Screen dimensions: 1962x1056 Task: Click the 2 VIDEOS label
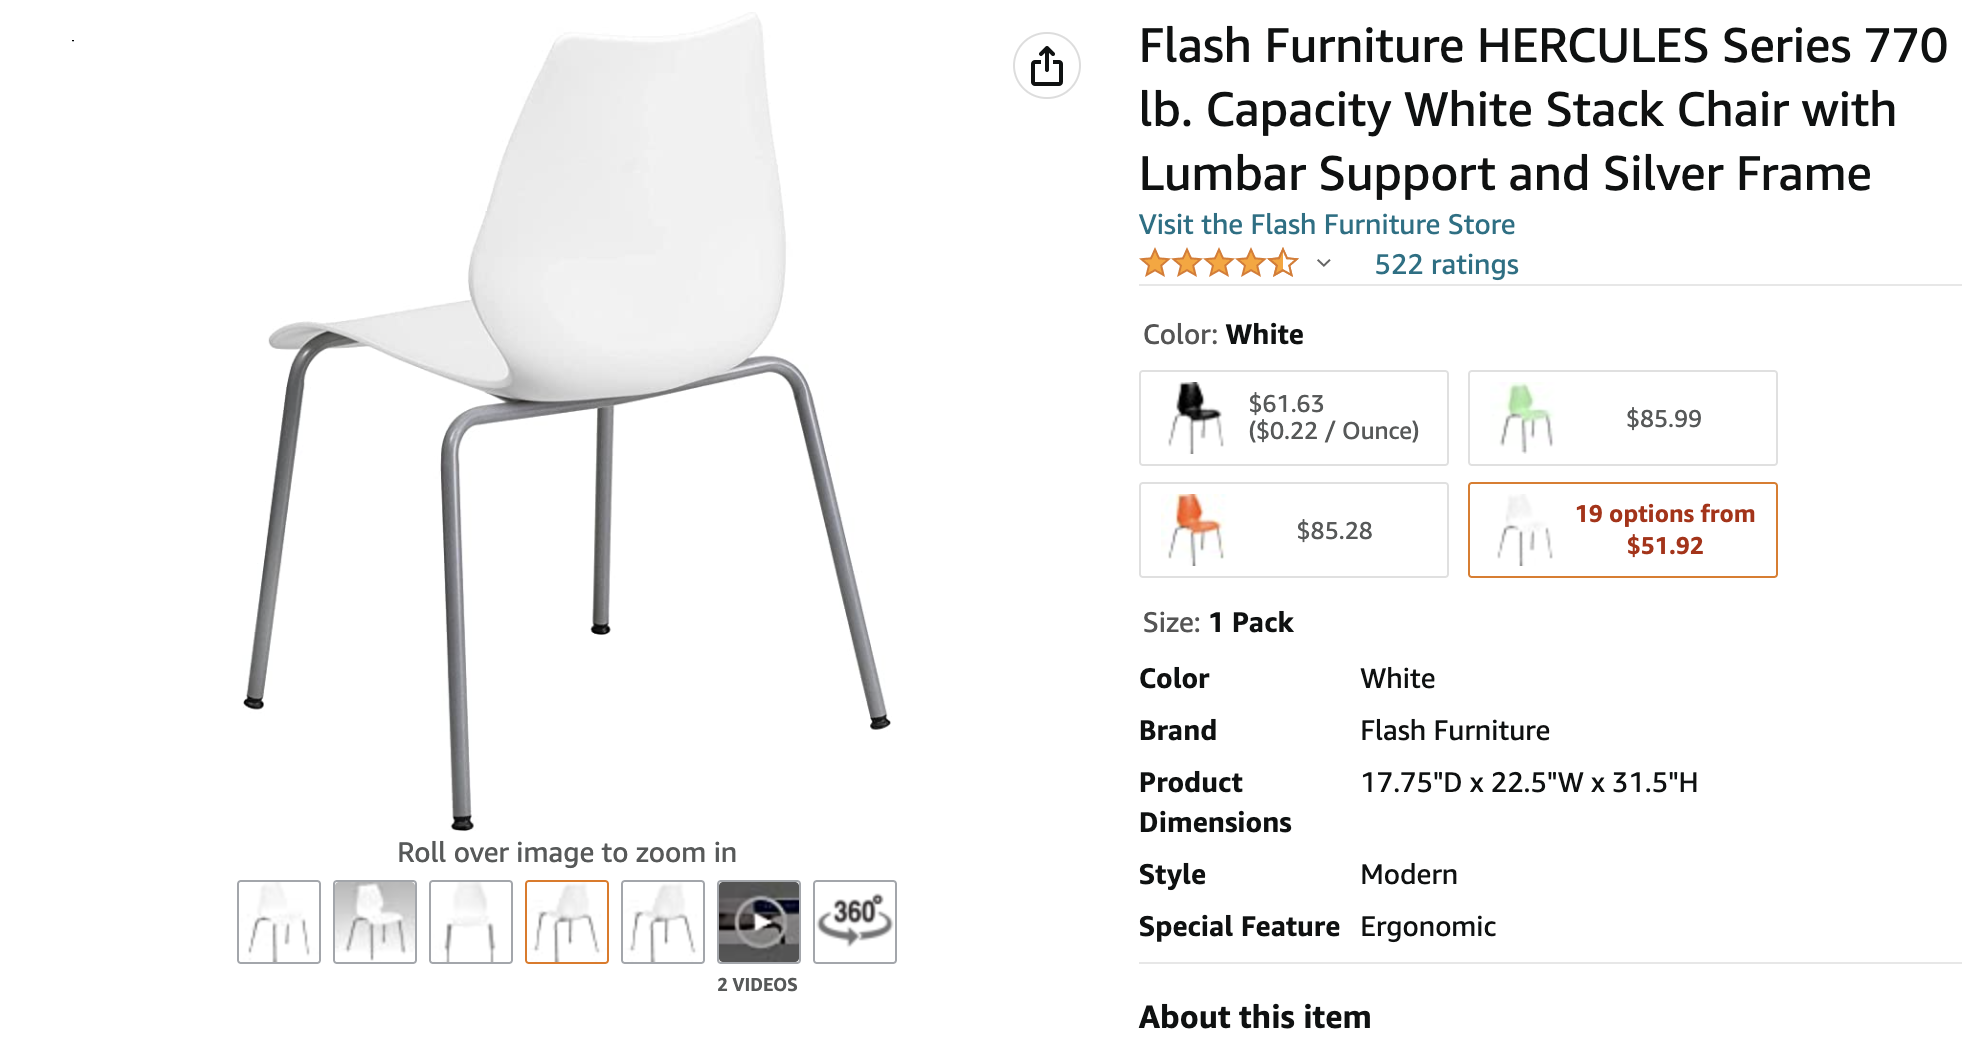click(x=757, y=985)
